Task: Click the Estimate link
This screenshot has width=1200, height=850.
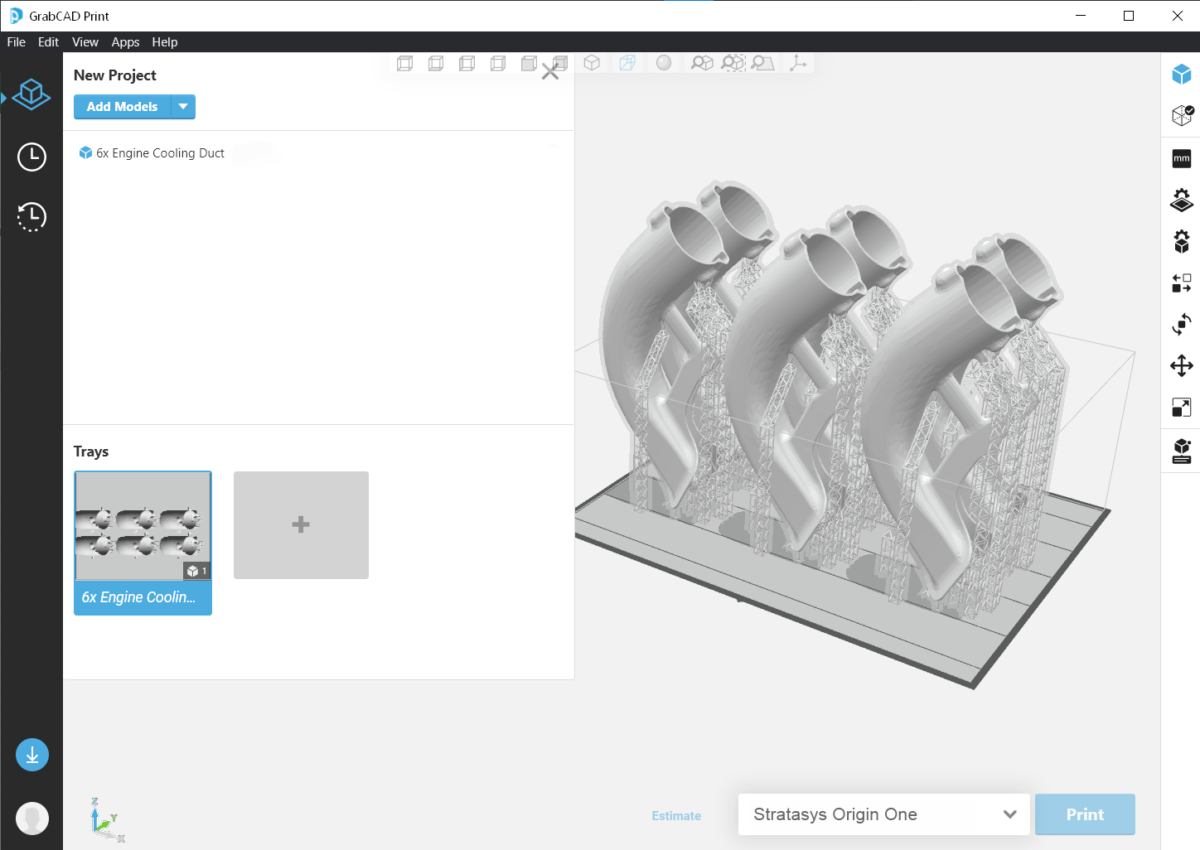Action: click(676, 816)
